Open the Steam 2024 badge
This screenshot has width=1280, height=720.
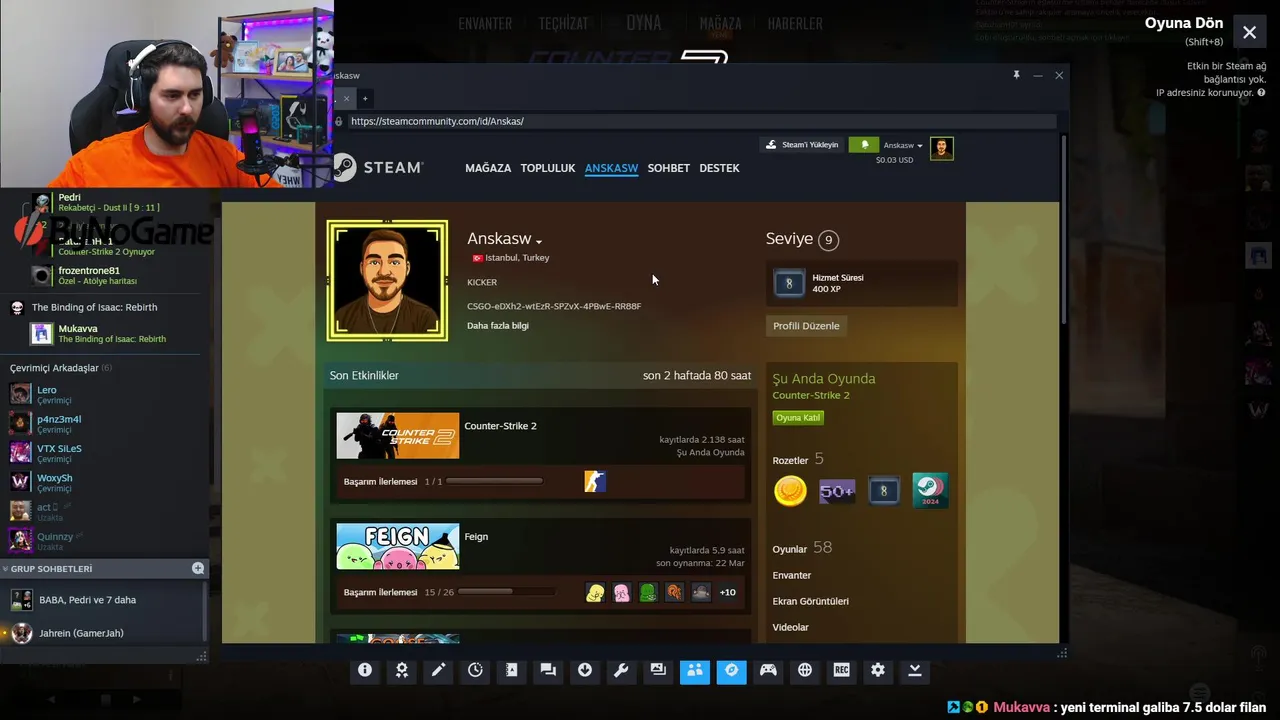930,491
